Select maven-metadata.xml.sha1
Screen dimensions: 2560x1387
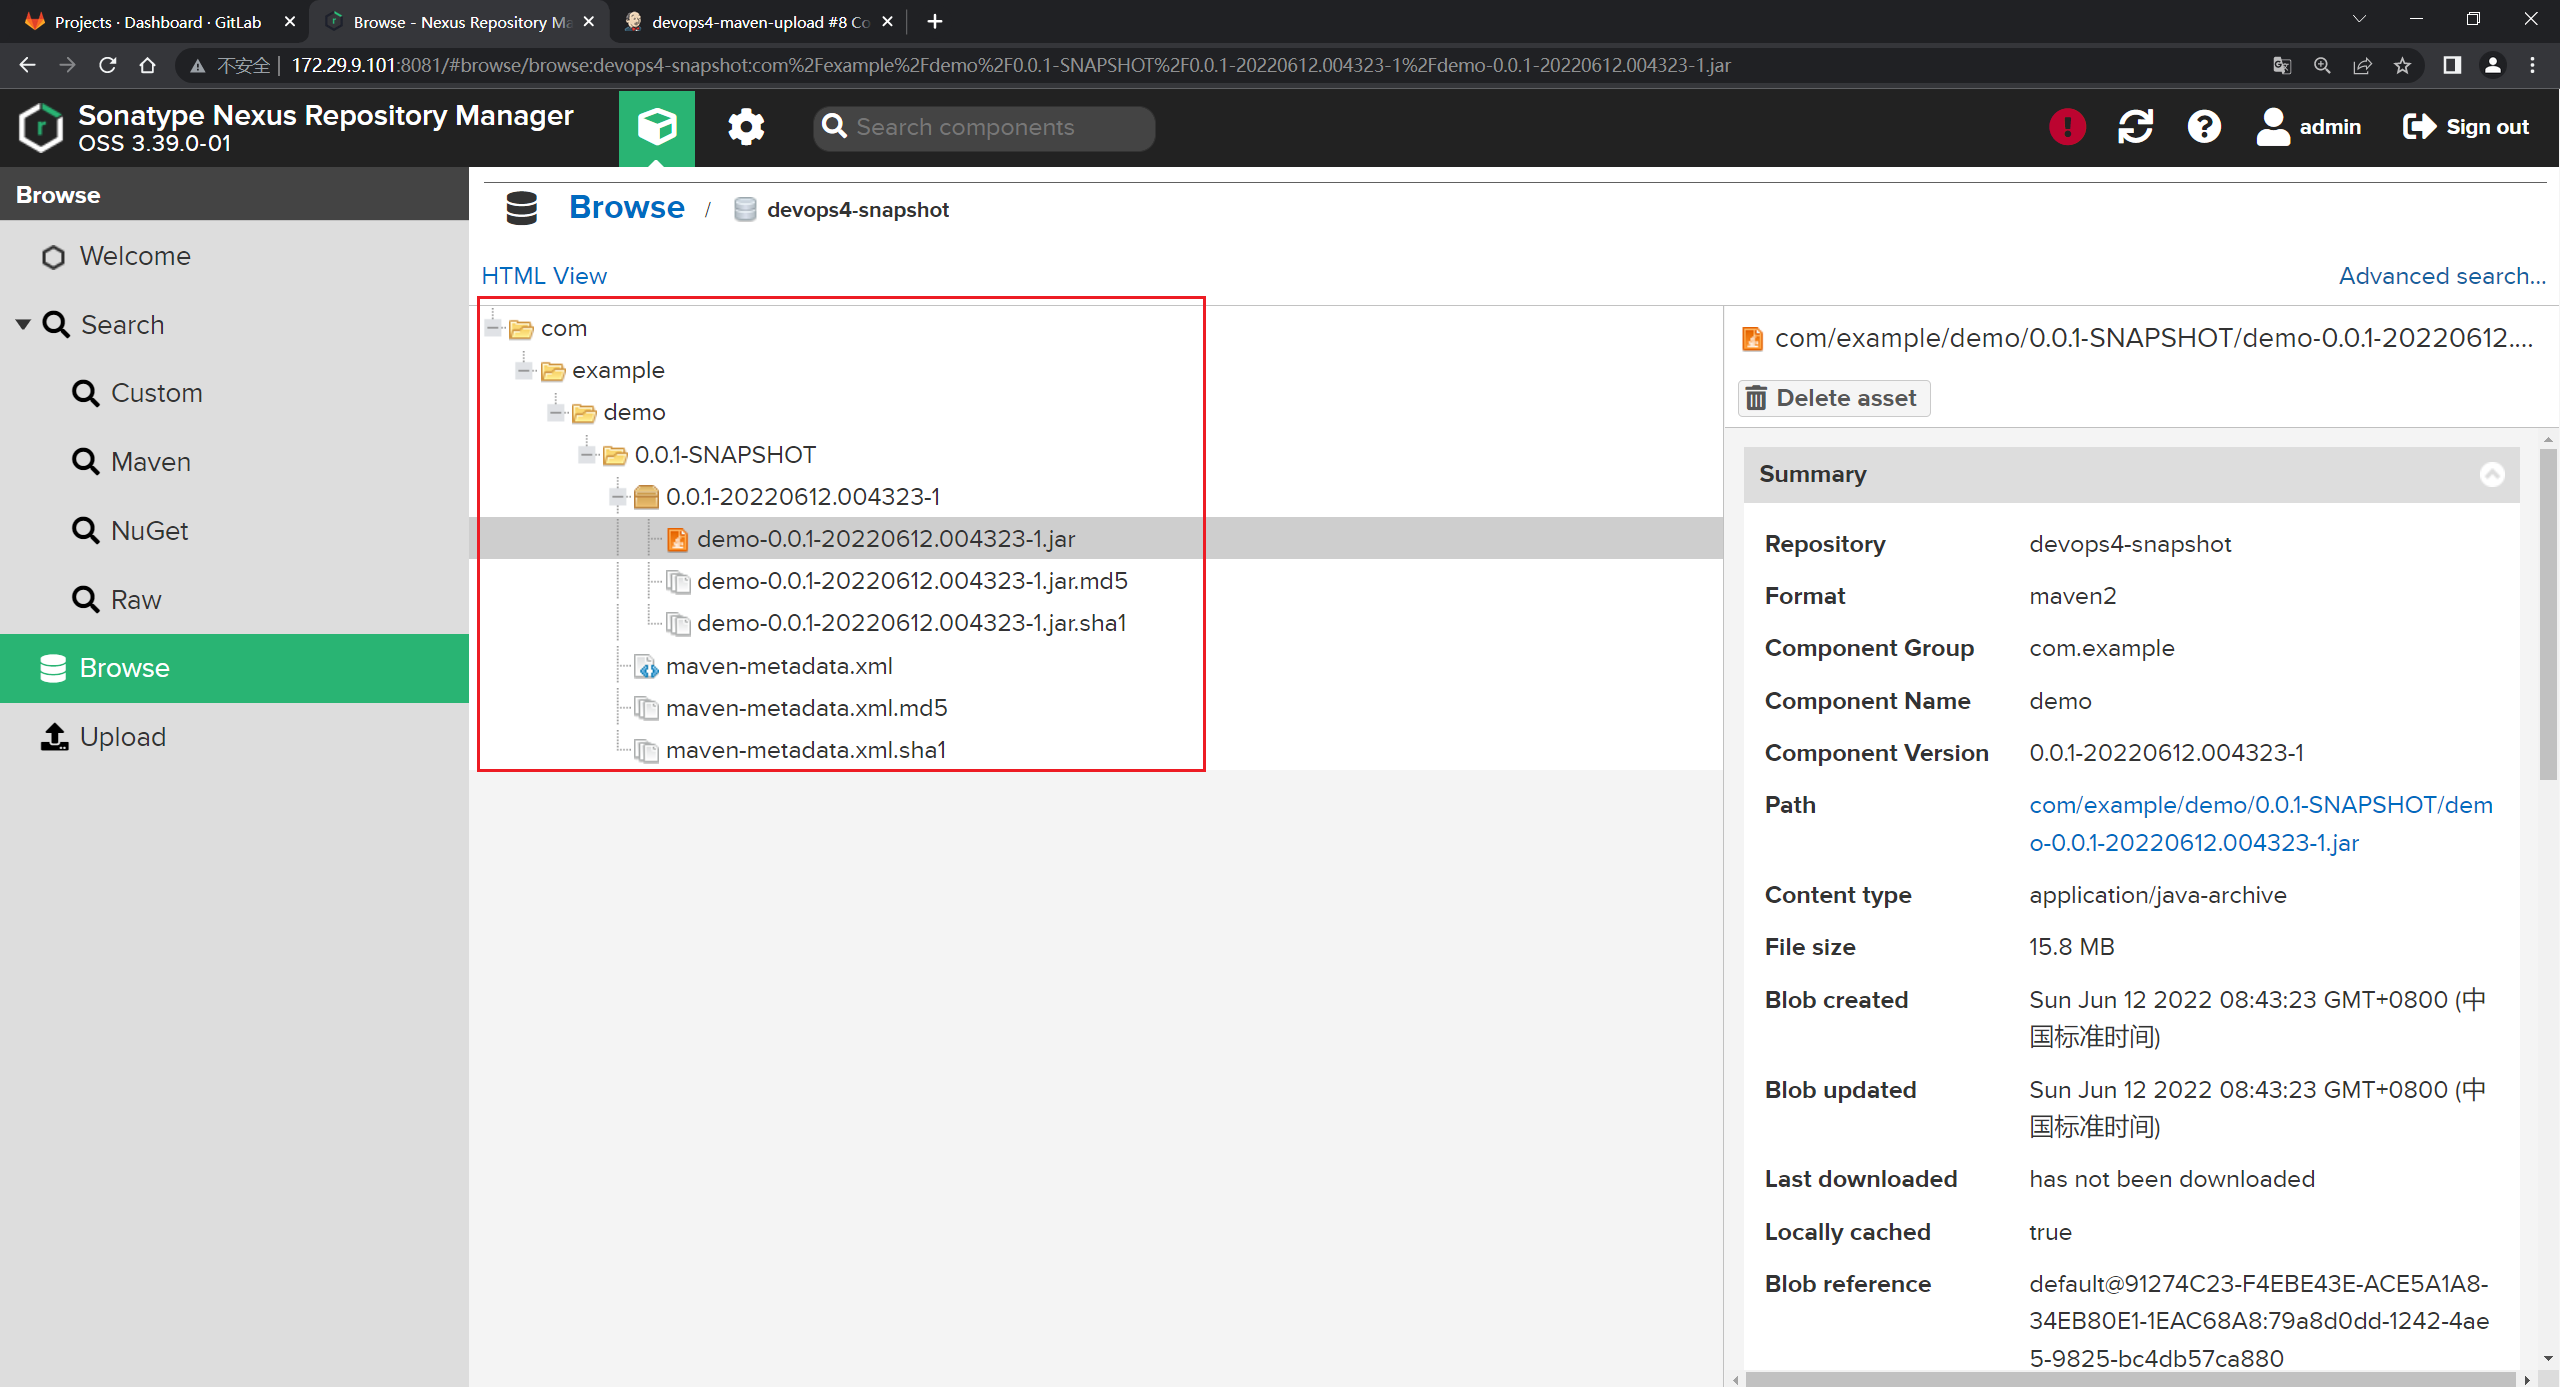click(805, 750)
